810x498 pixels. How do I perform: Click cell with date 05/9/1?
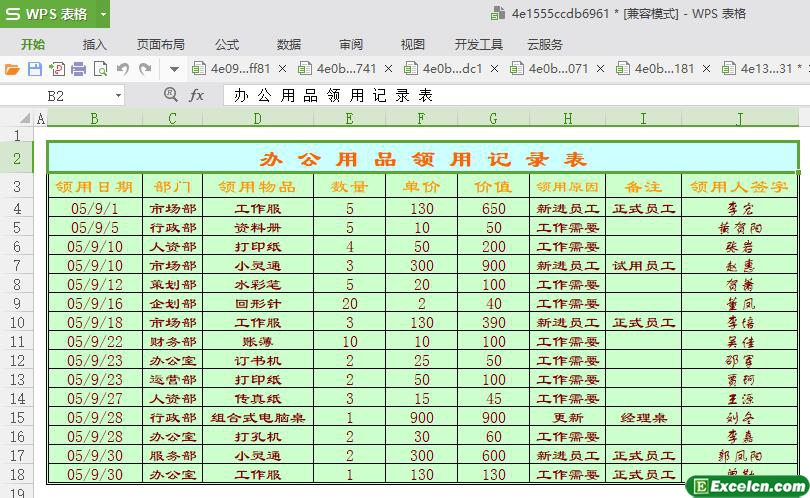point(95,209)
